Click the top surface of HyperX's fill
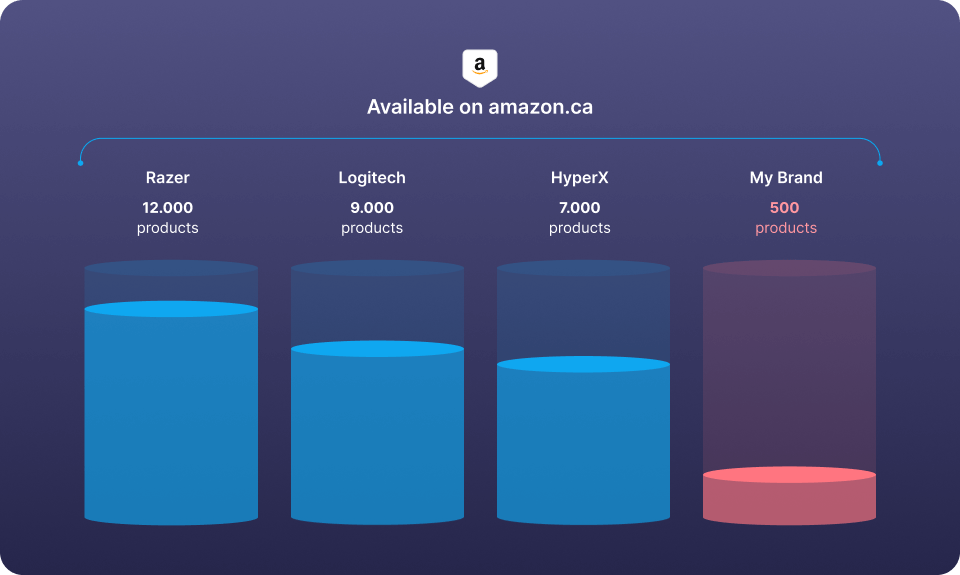The image size is (960, 575). pyautogui.click(x=583, y=364)
